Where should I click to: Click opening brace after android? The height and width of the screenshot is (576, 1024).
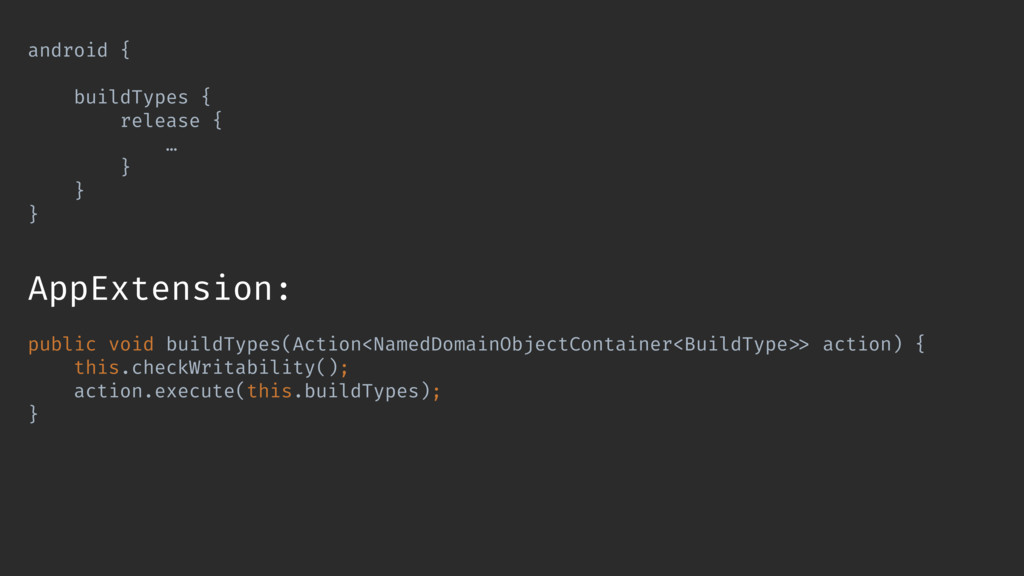(x=125, y=50)
